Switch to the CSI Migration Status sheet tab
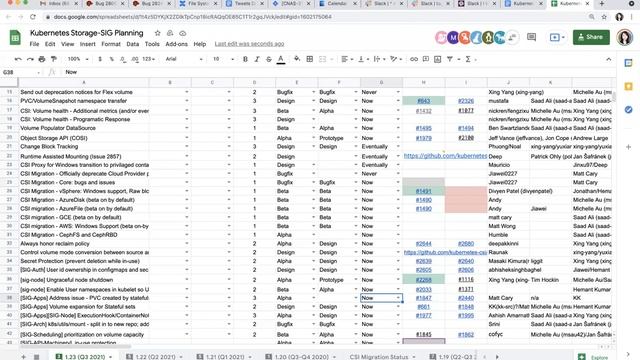The height and width of the screenshot is (360, 640). coord(378,357)
